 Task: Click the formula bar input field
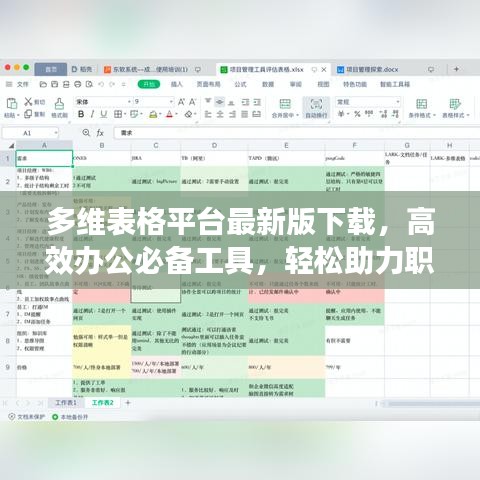click(x=297, y=133)
